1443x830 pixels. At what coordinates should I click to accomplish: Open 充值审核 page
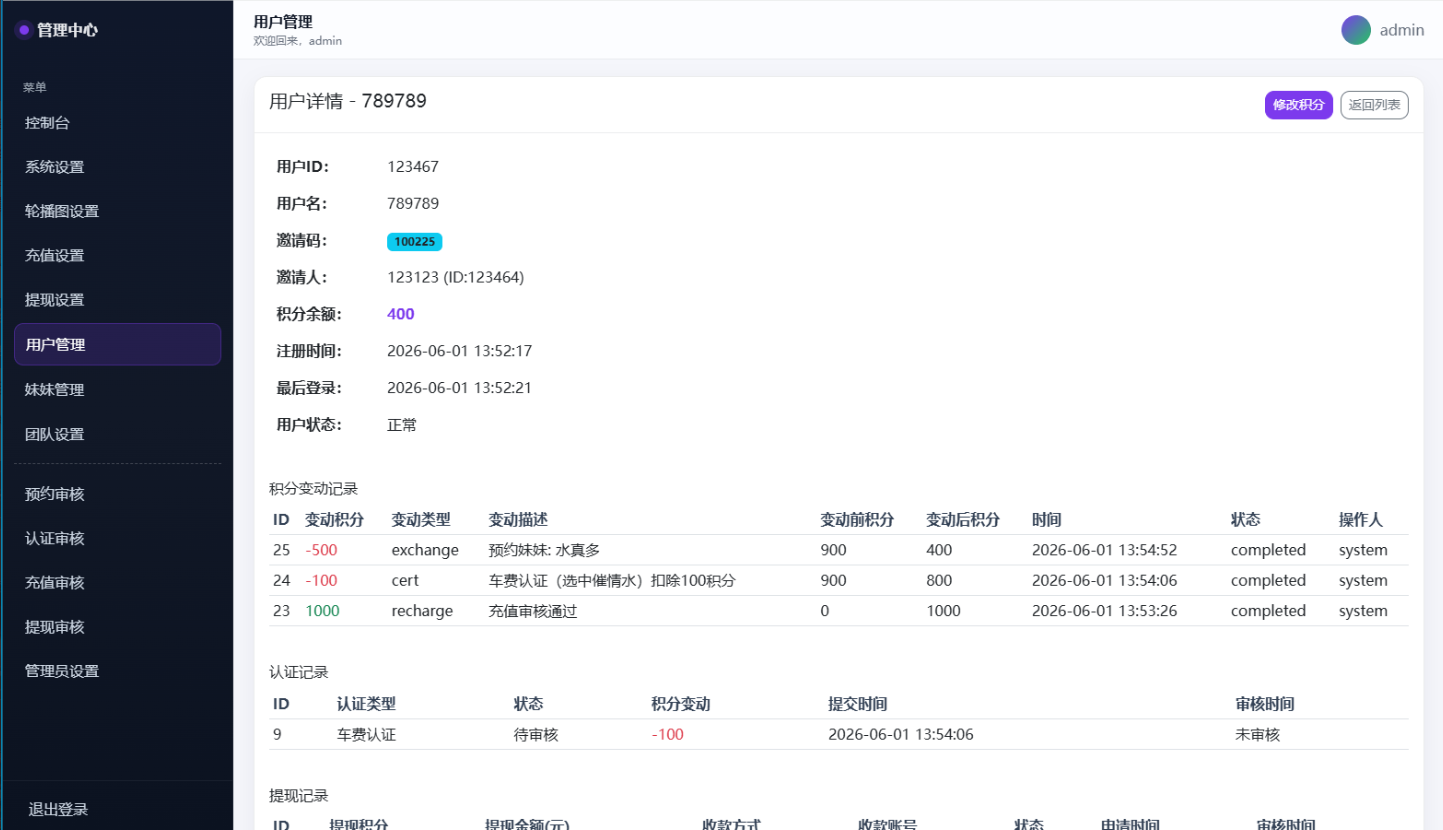[x=117, y=582]
